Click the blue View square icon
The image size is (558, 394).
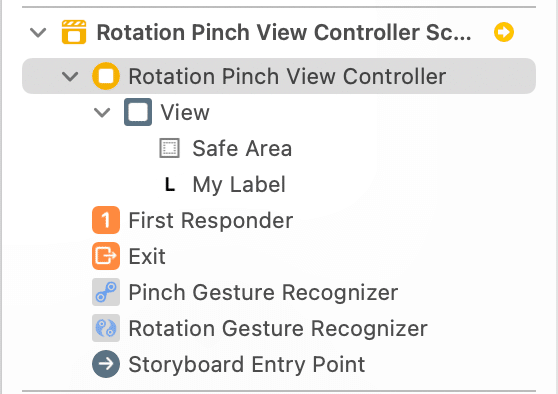[138, 112]
